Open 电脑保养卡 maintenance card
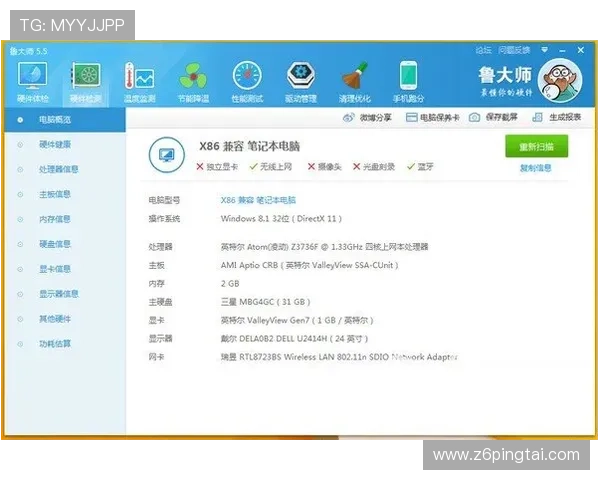This screenshot has width=600, height=480. pos(433,118)
